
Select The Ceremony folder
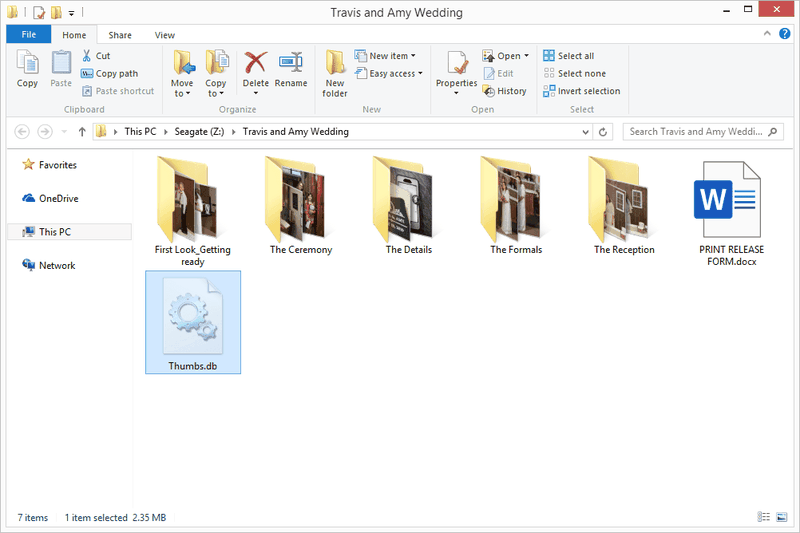pos(301,205)
